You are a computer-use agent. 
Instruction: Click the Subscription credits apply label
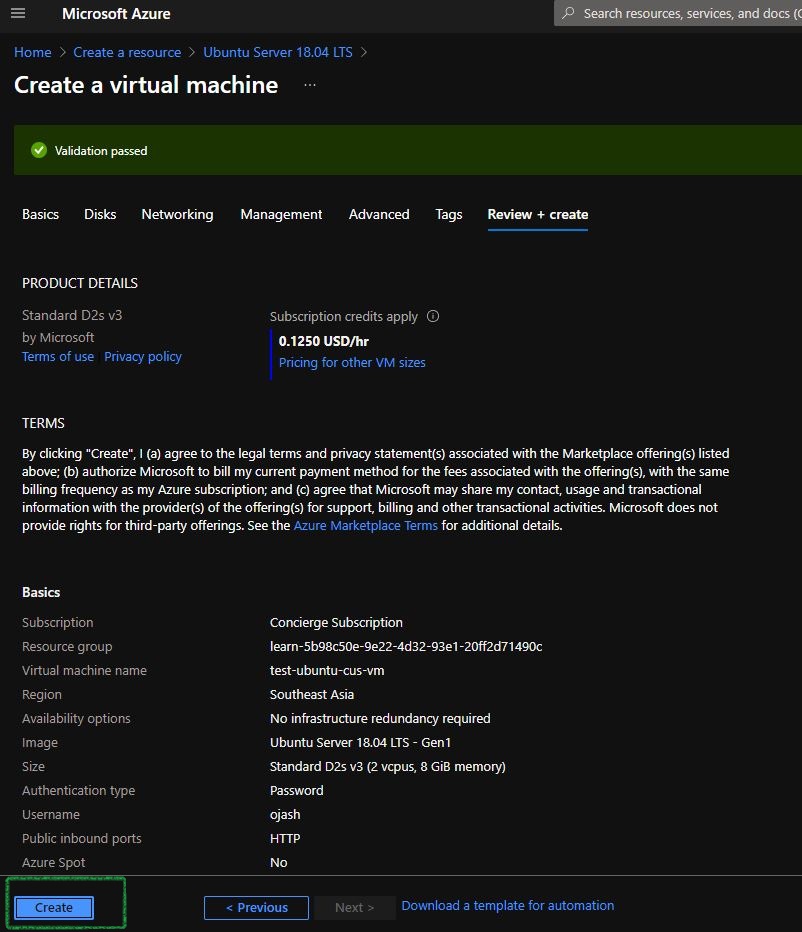[344, 316]
